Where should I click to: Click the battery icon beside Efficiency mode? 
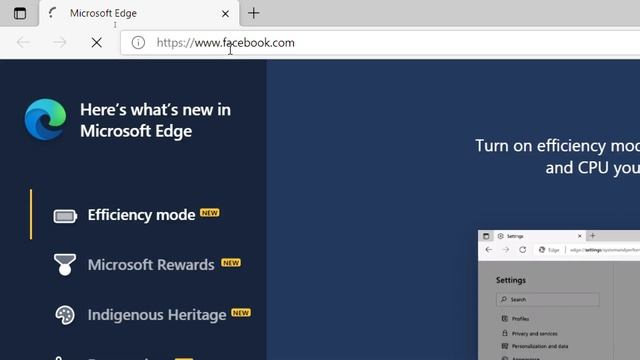[65, 216]
